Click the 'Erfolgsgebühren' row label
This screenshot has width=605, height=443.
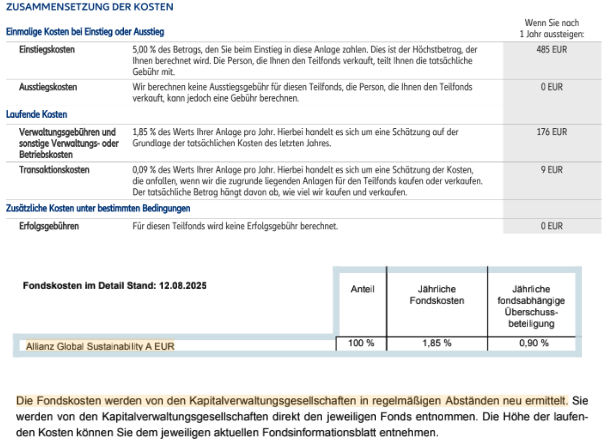(52, 227)
